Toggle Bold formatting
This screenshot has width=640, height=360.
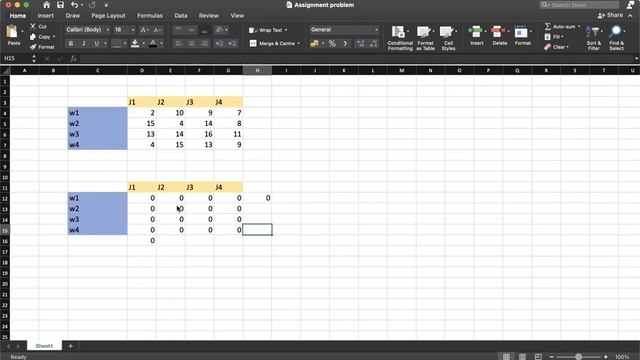pyautogui.click(x=71, y=43)
